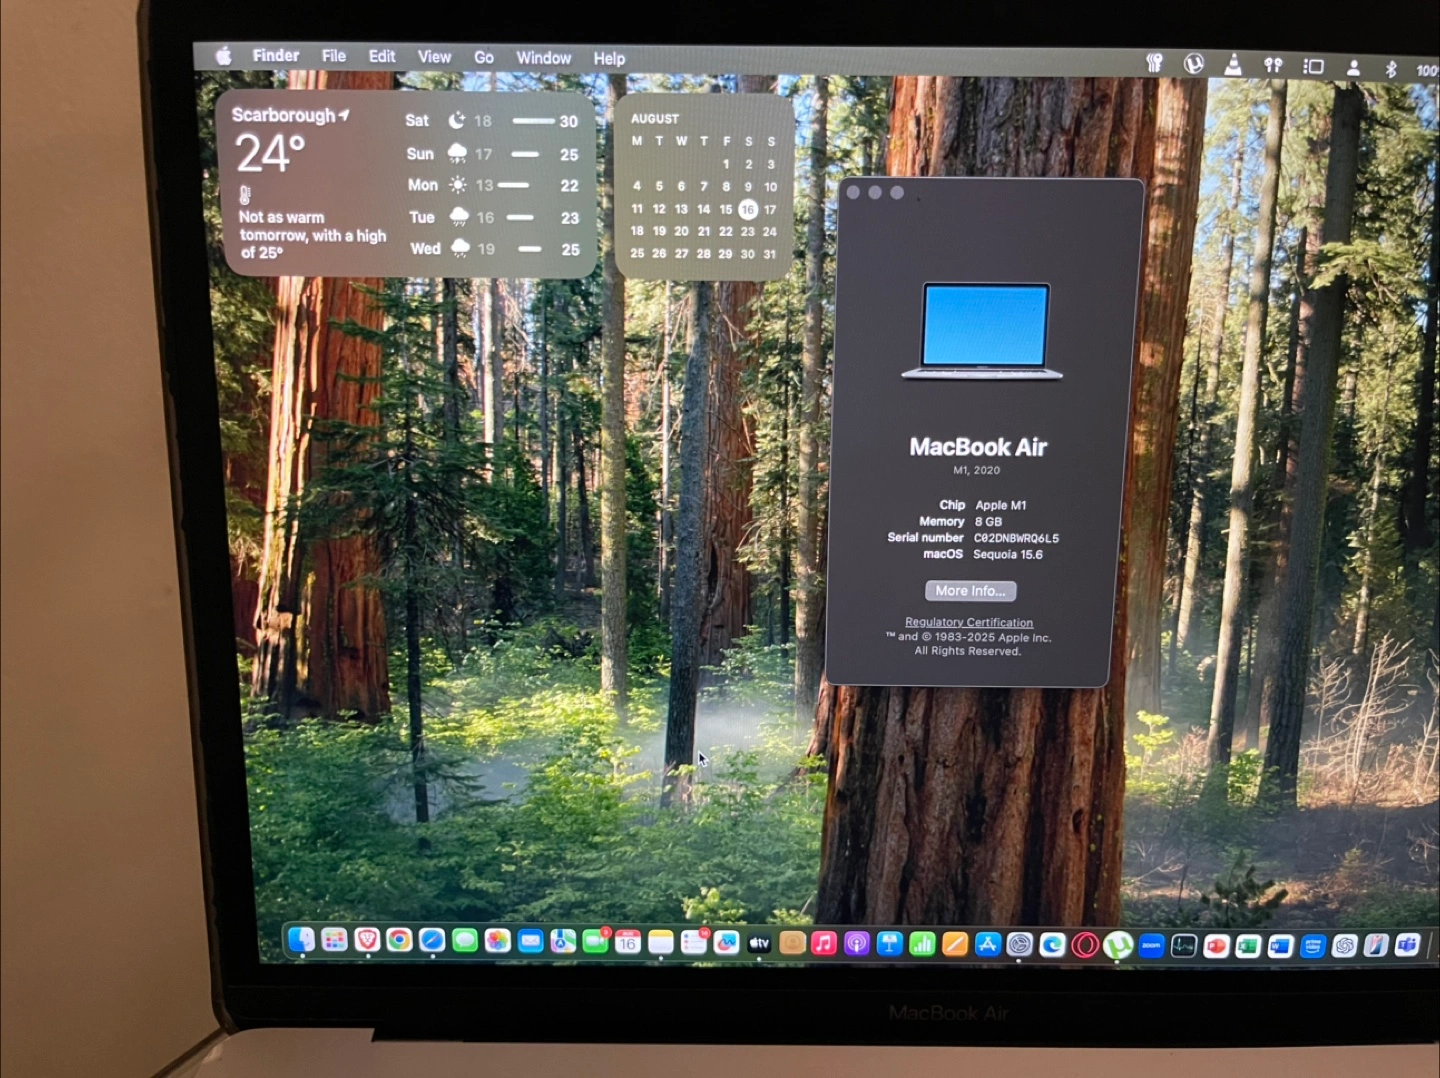Launch Google Chrome from the dock
The height and width of the screenshot is (1078, 1440).
399,940
